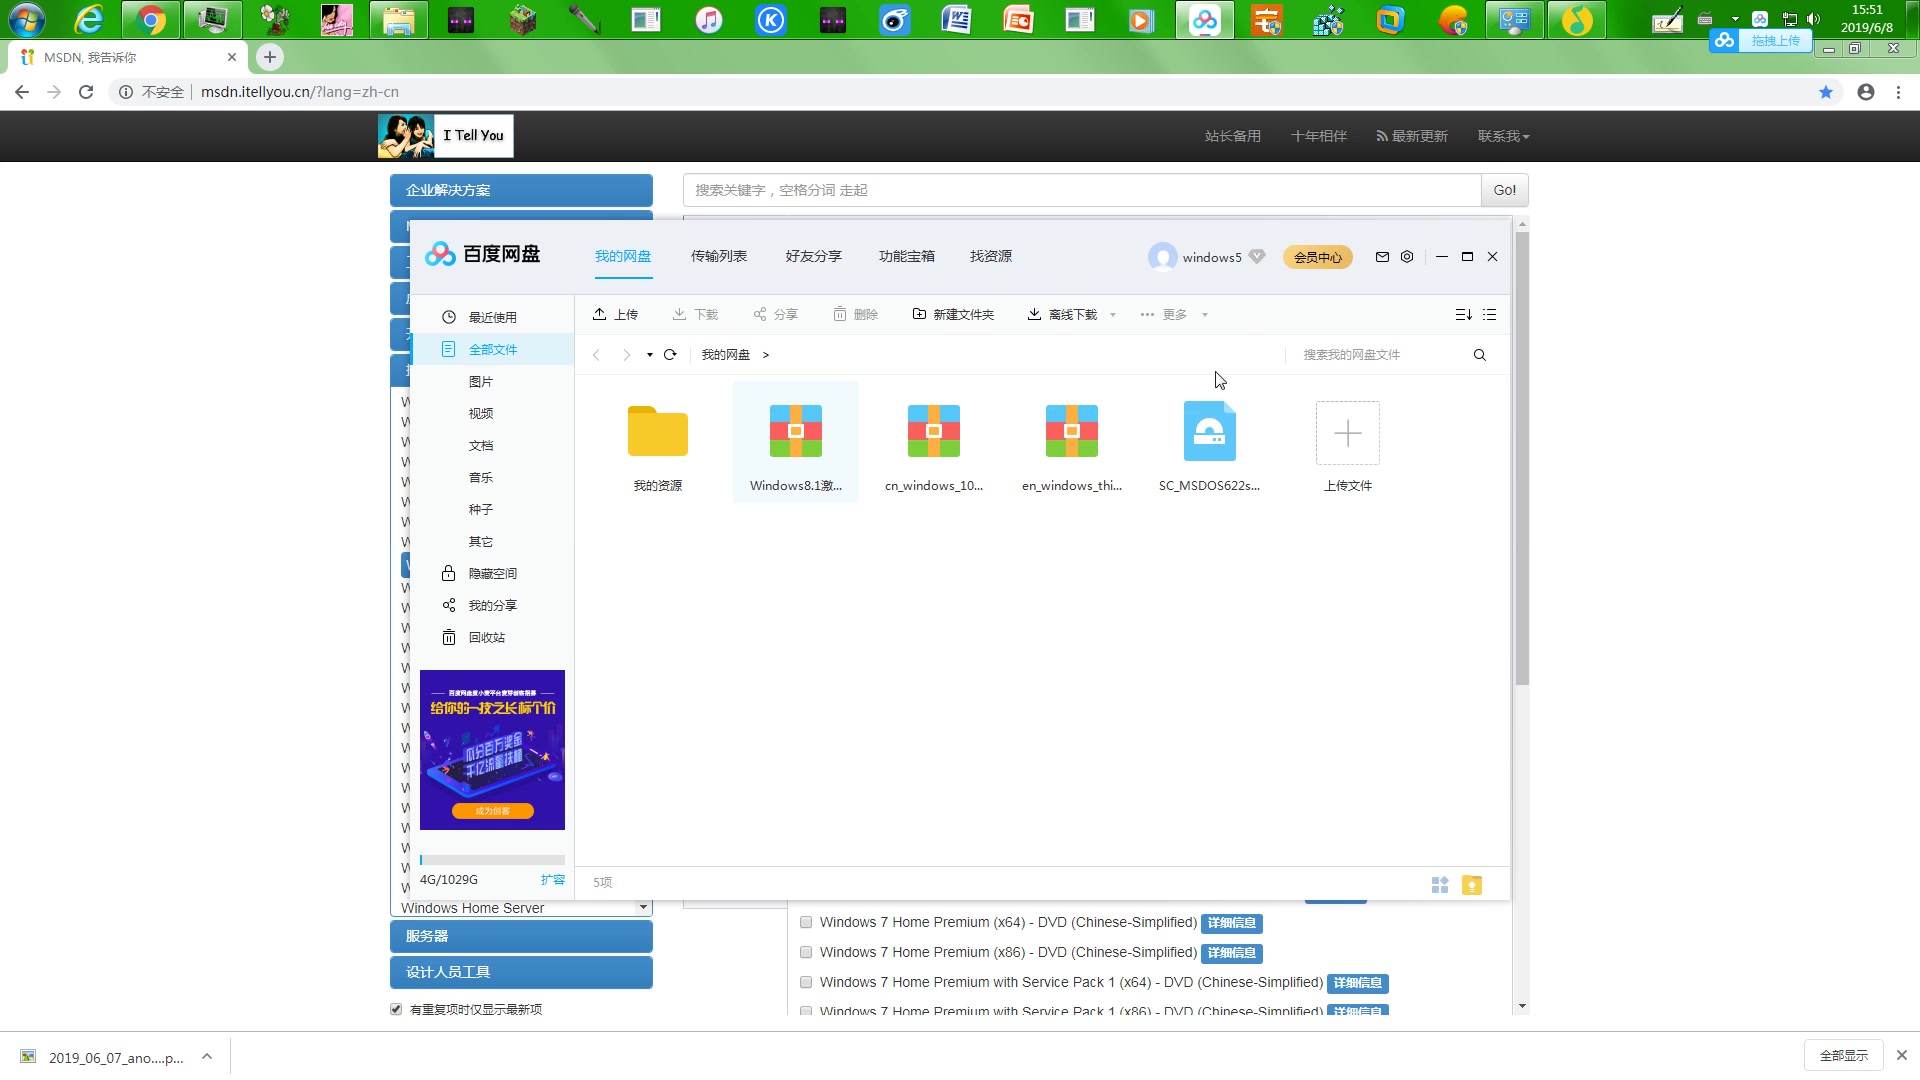Click the Delete (删除) toolbar button
Screen dimensions: 1920x1080
855,314
